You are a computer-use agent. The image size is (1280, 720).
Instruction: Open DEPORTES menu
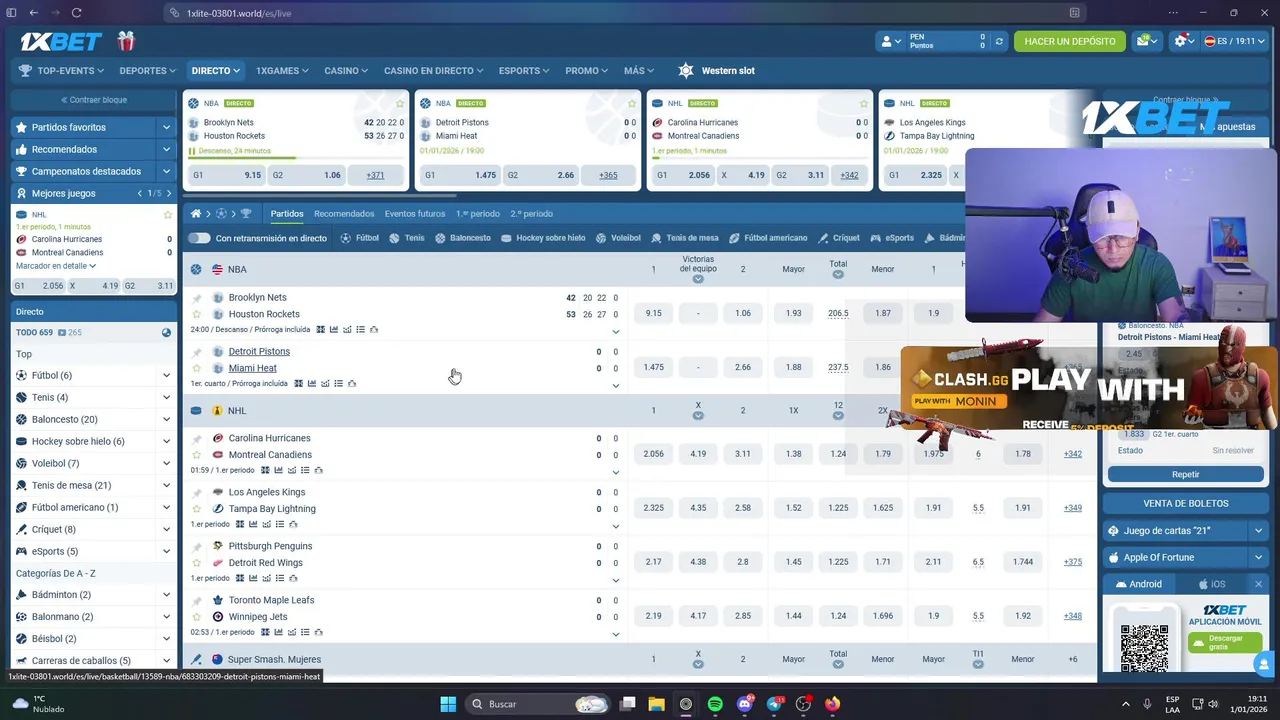(x=147, y=70)
